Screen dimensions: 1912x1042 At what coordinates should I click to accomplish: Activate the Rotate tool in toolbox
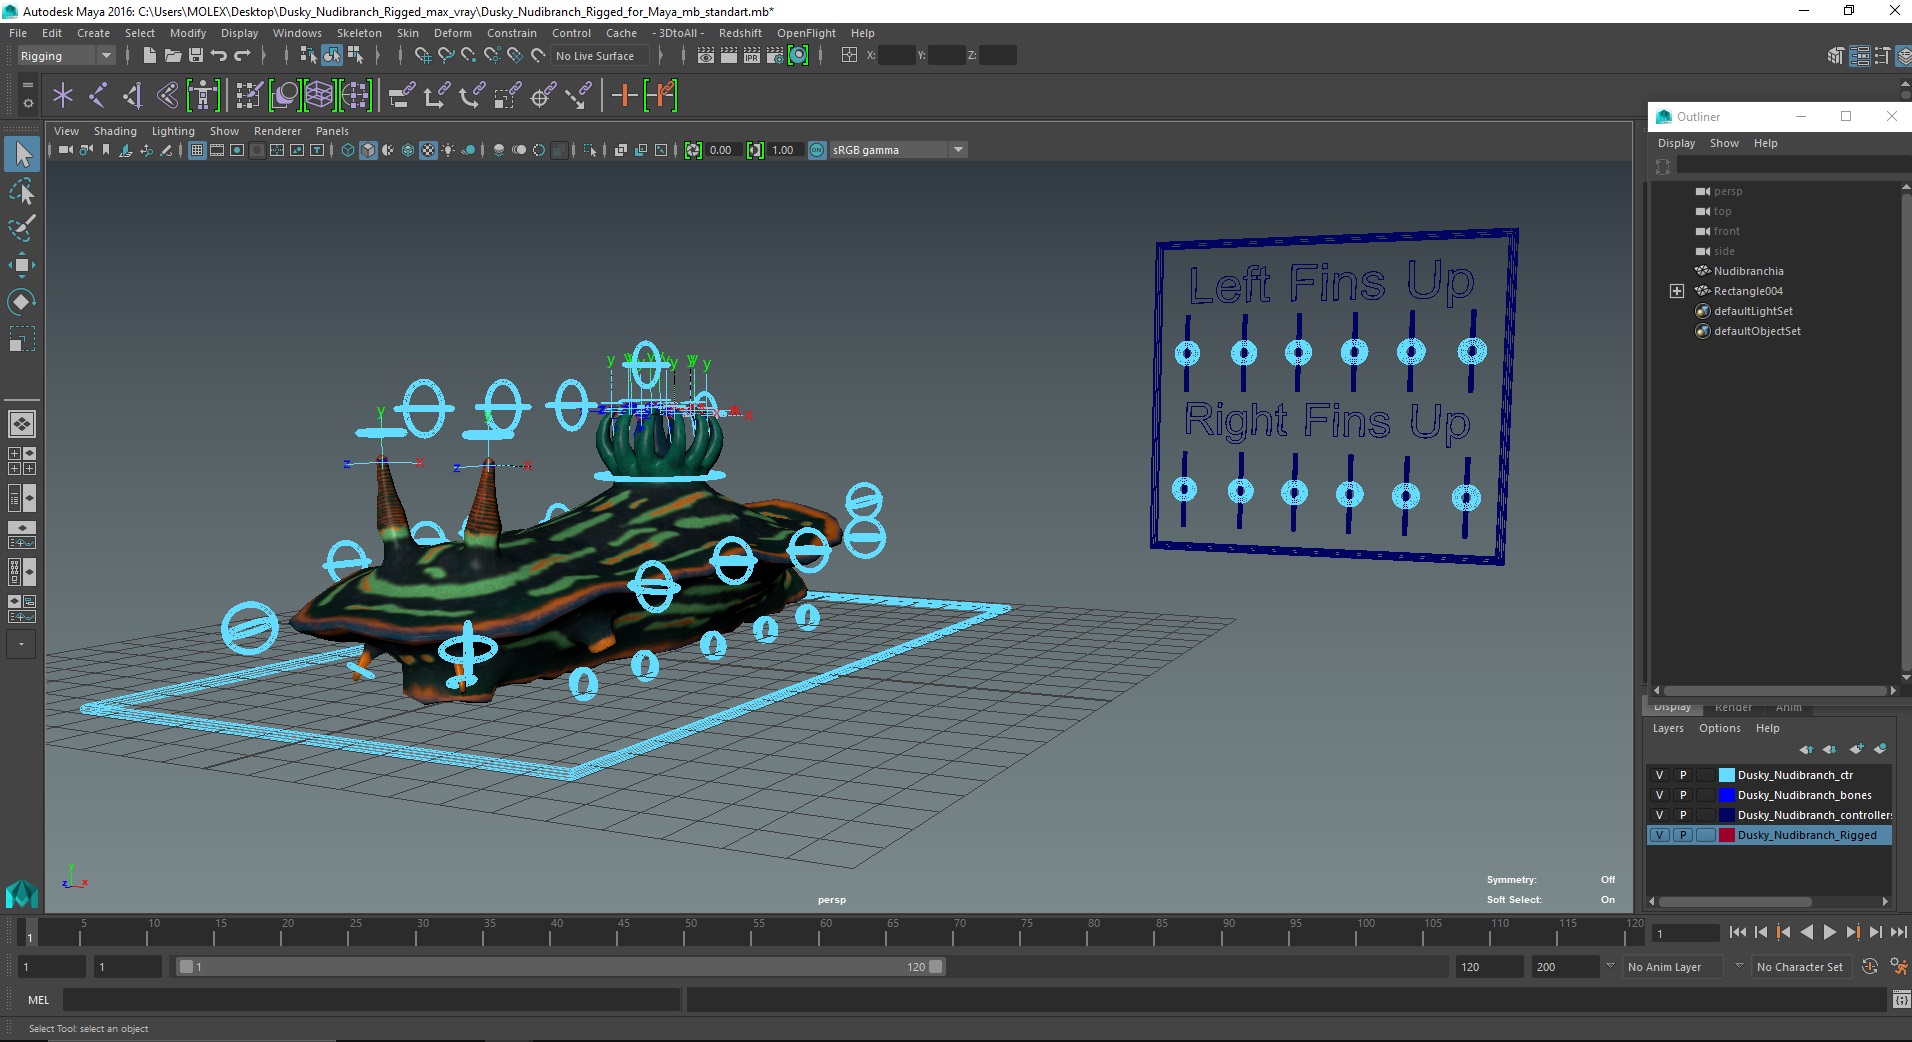[22, 302]
